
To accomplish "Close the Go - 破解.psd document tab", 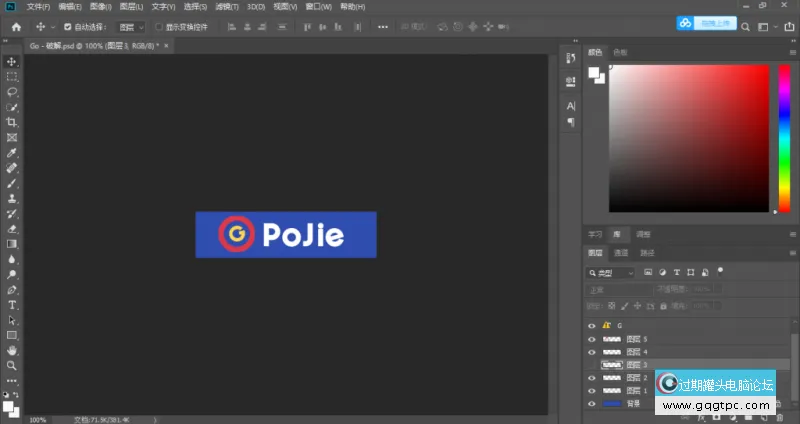I will click(166, 46).
